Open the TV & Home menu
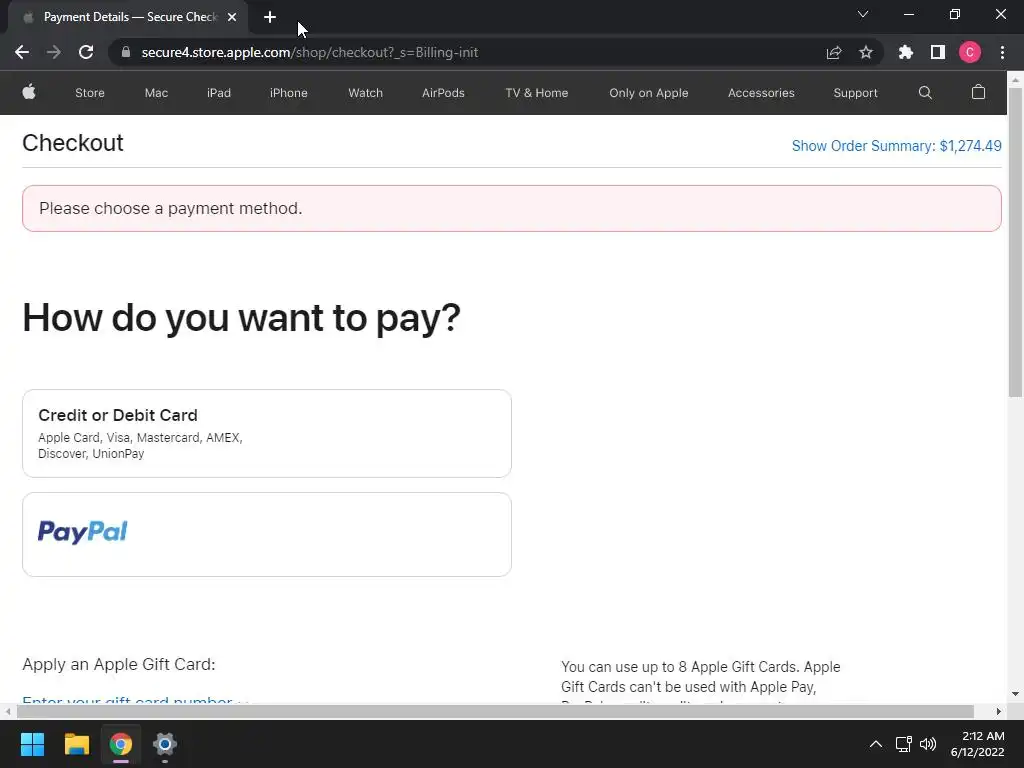 pyautogui.click(x=536, y=93)
